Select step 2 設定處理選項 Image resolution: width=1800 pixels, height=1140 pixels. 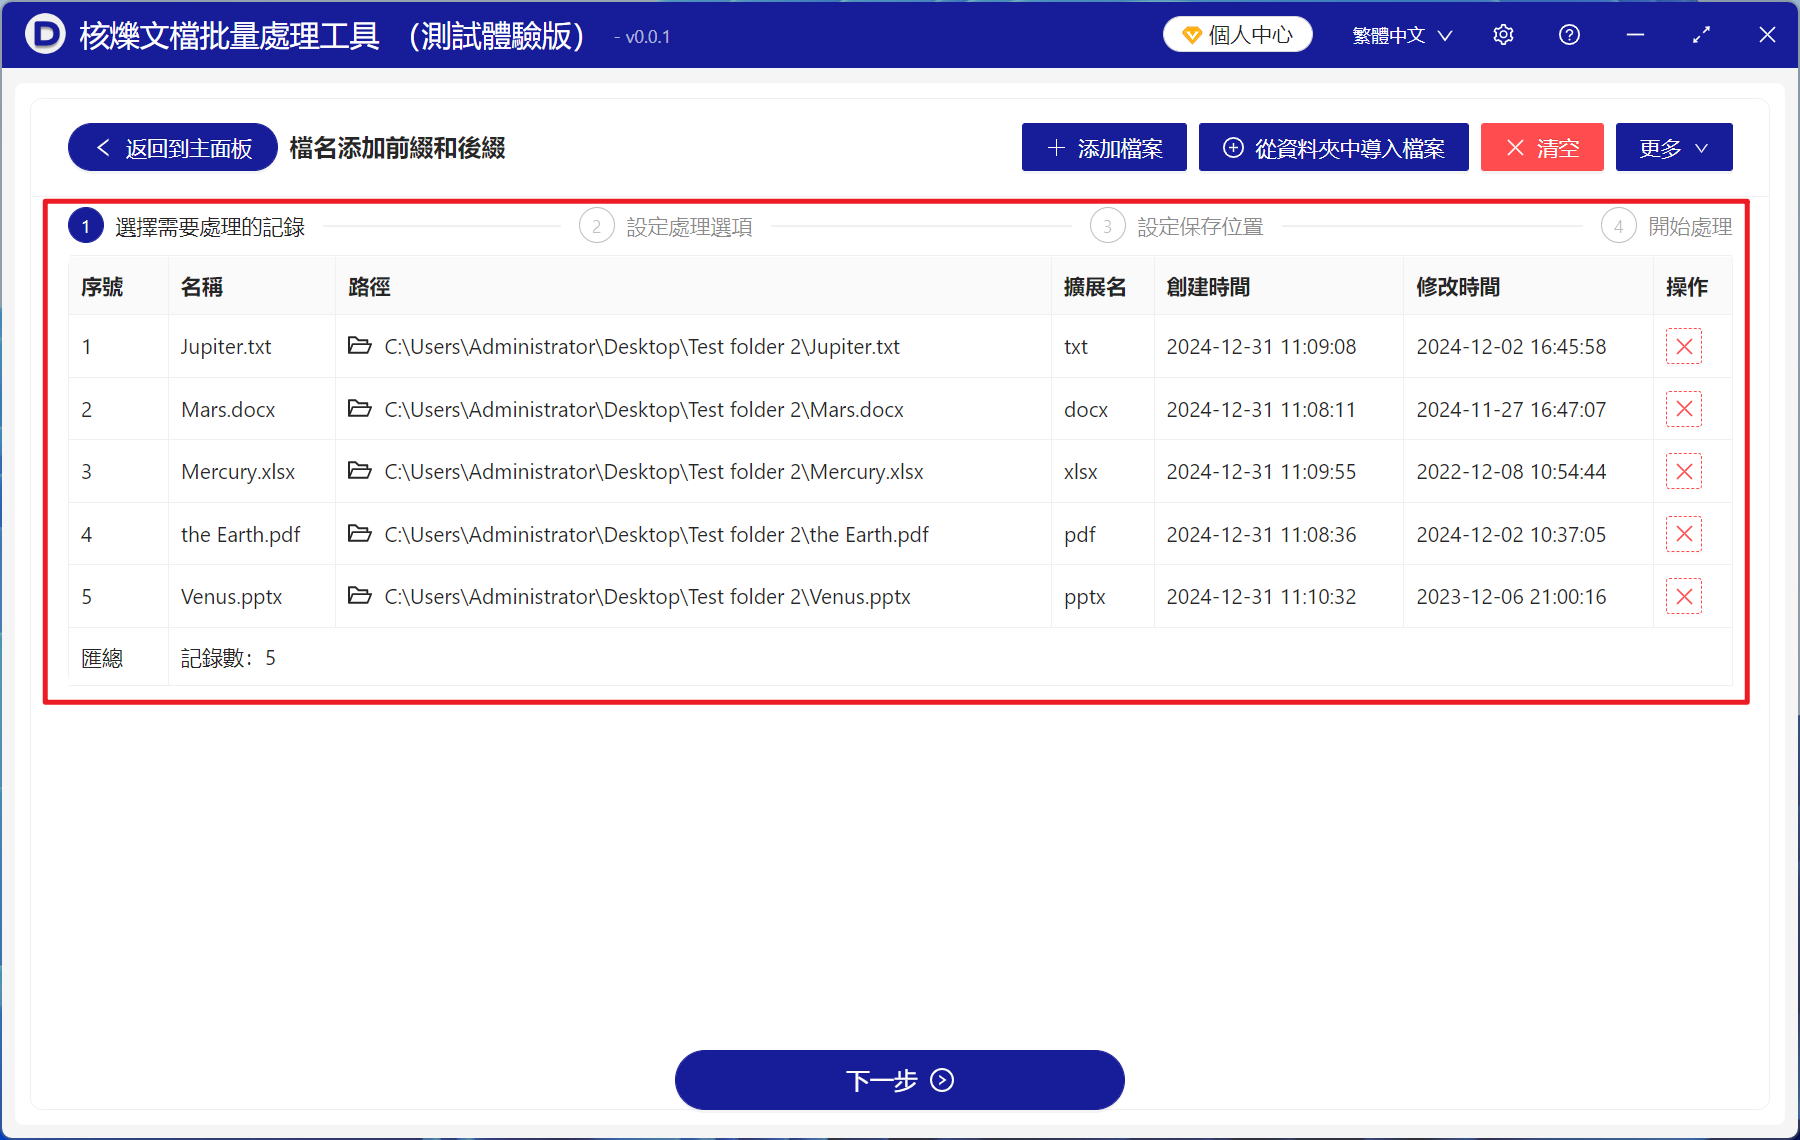666,227
